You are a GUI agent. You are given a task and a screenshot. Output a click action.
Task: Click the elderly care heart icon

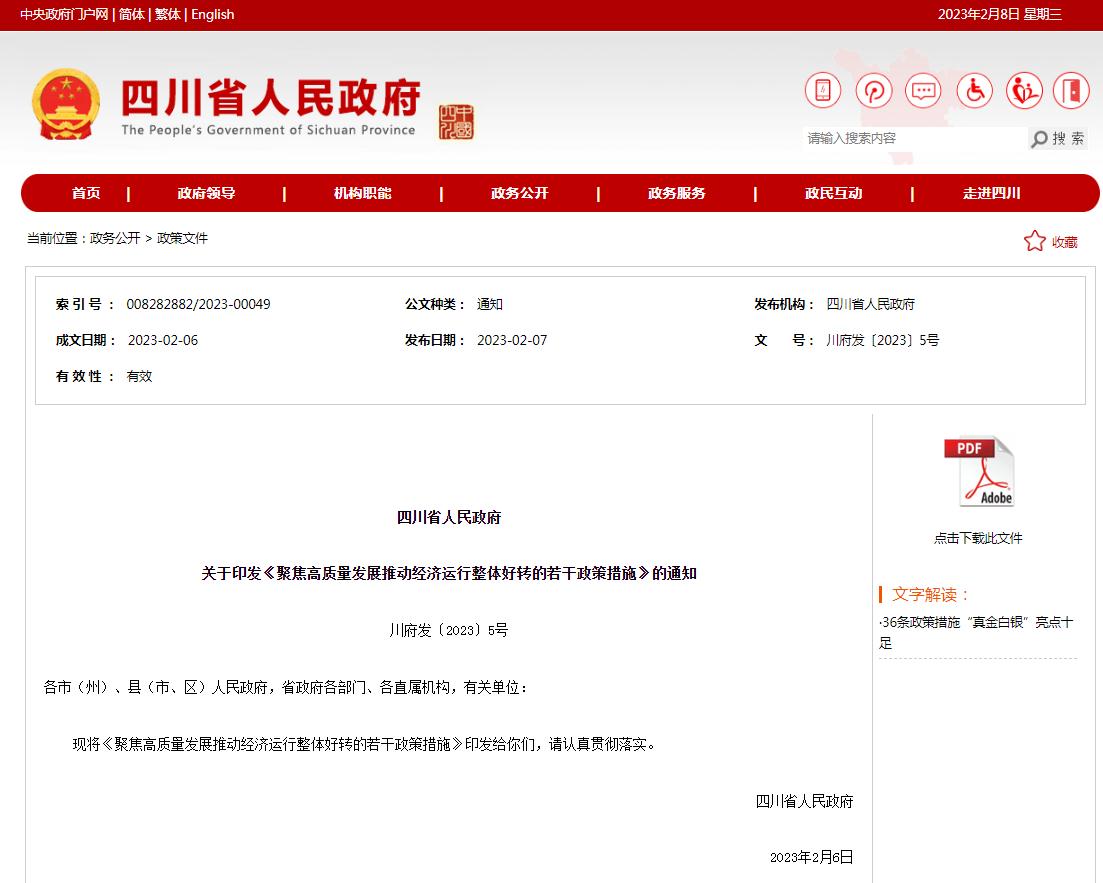[x=1024, y=91]
